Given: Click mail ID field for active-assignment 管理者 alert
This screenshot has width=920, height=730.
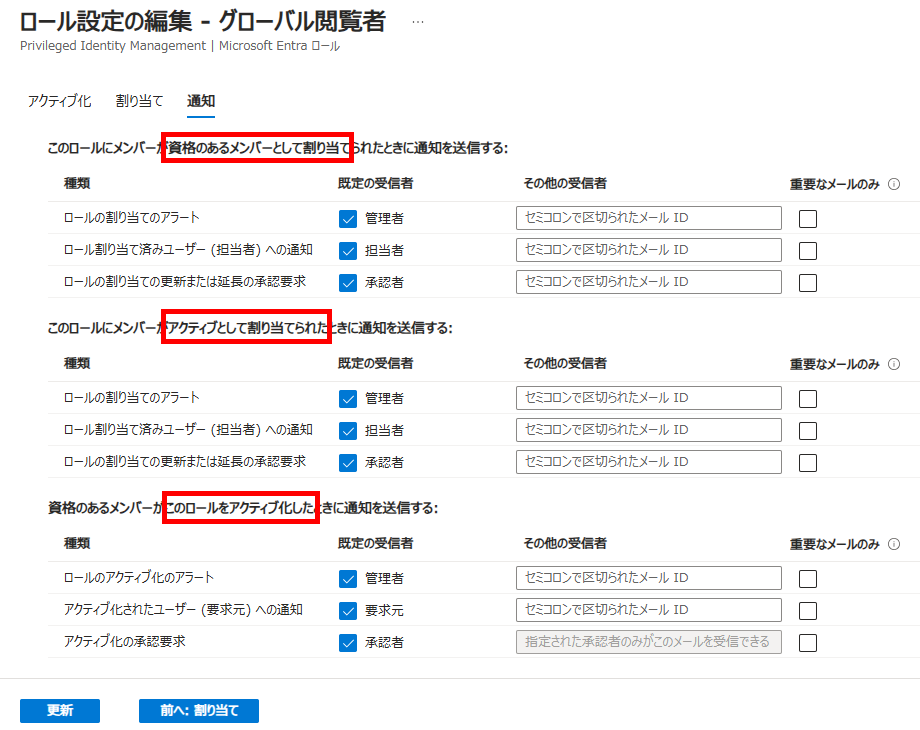Looking at the screenshot, I should (649, 398).
